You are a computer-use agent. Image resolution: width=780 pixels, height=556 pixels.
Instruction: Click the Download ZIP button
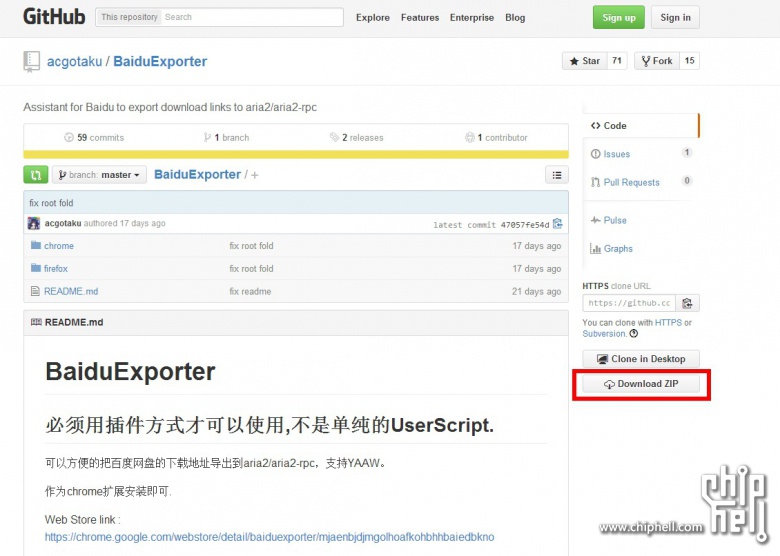[641, 383]
